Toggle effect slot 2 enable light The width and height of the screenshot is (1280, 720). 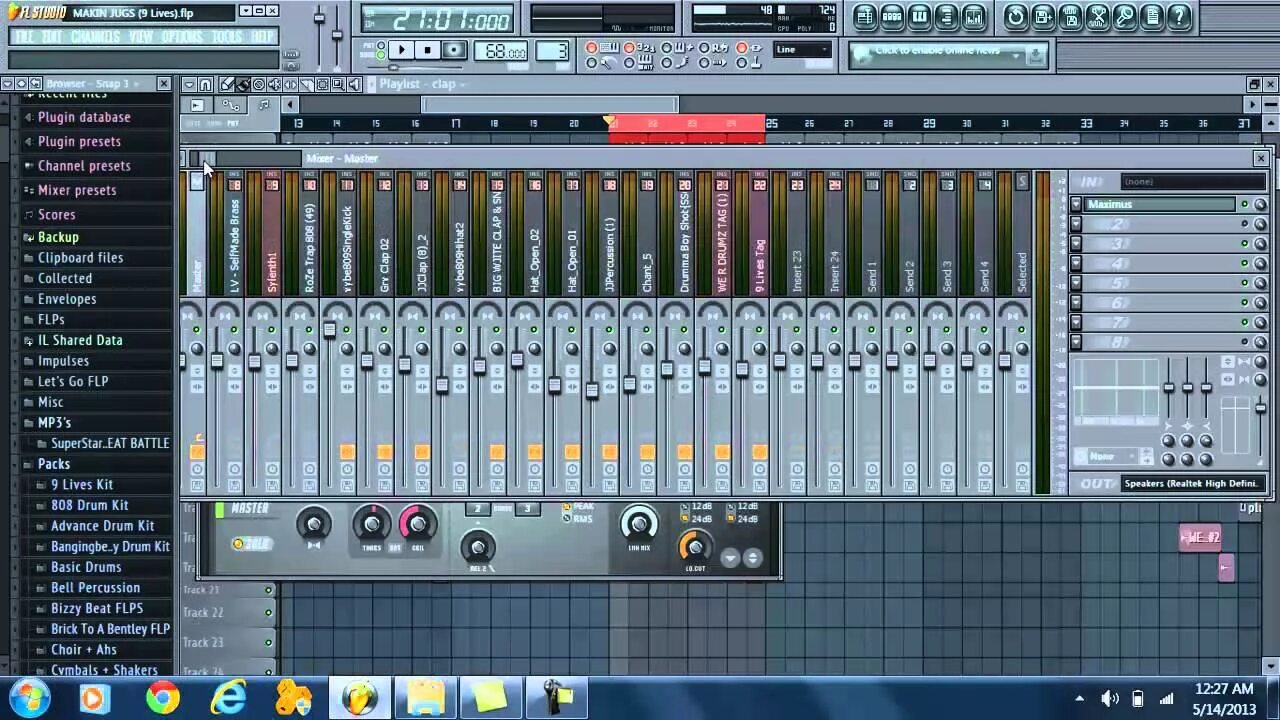(1245, 224)
